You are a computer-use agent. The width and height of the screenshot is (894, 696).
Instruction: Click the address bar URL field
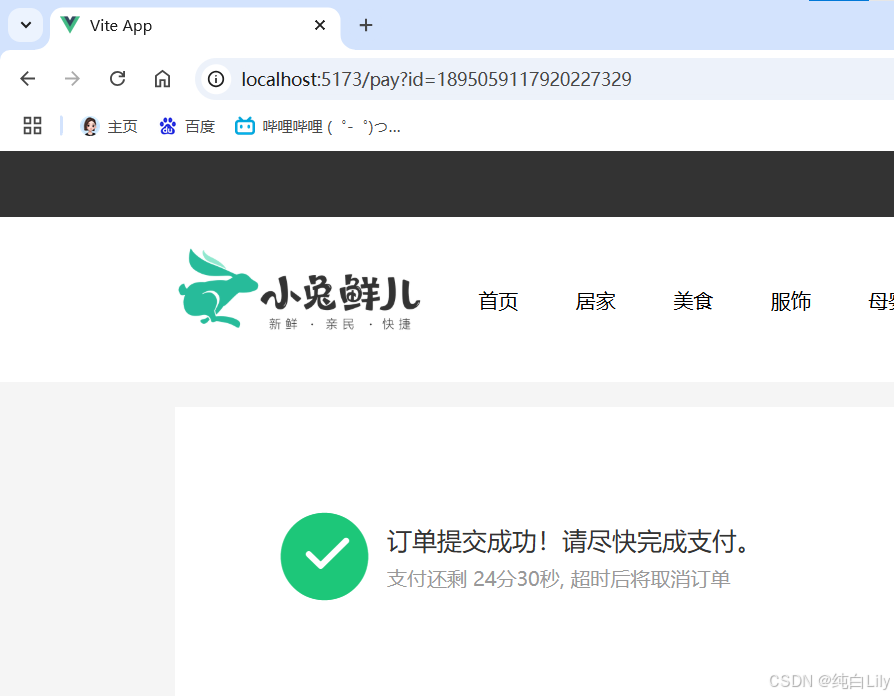click(x=430, y=78)
